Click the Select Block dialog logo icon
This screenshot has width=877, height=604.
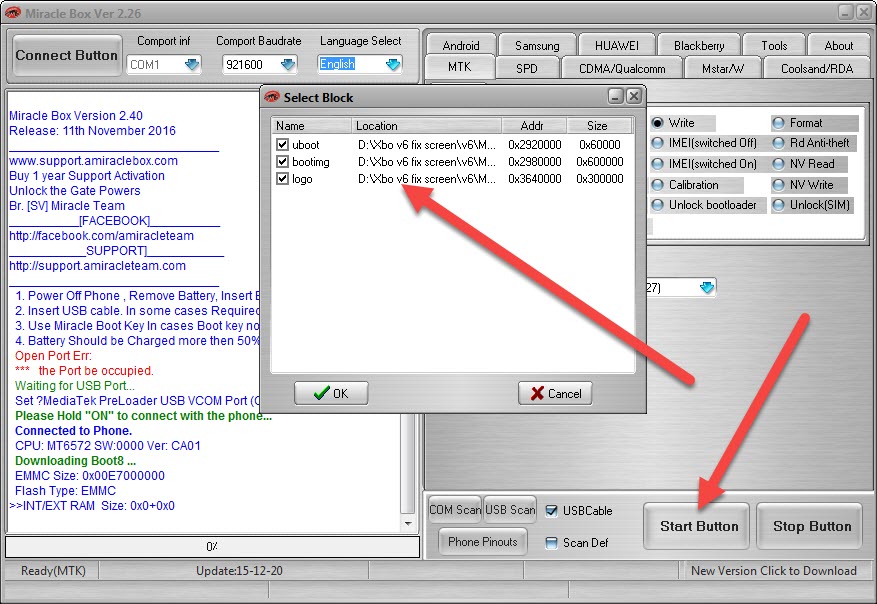point(272,97)
